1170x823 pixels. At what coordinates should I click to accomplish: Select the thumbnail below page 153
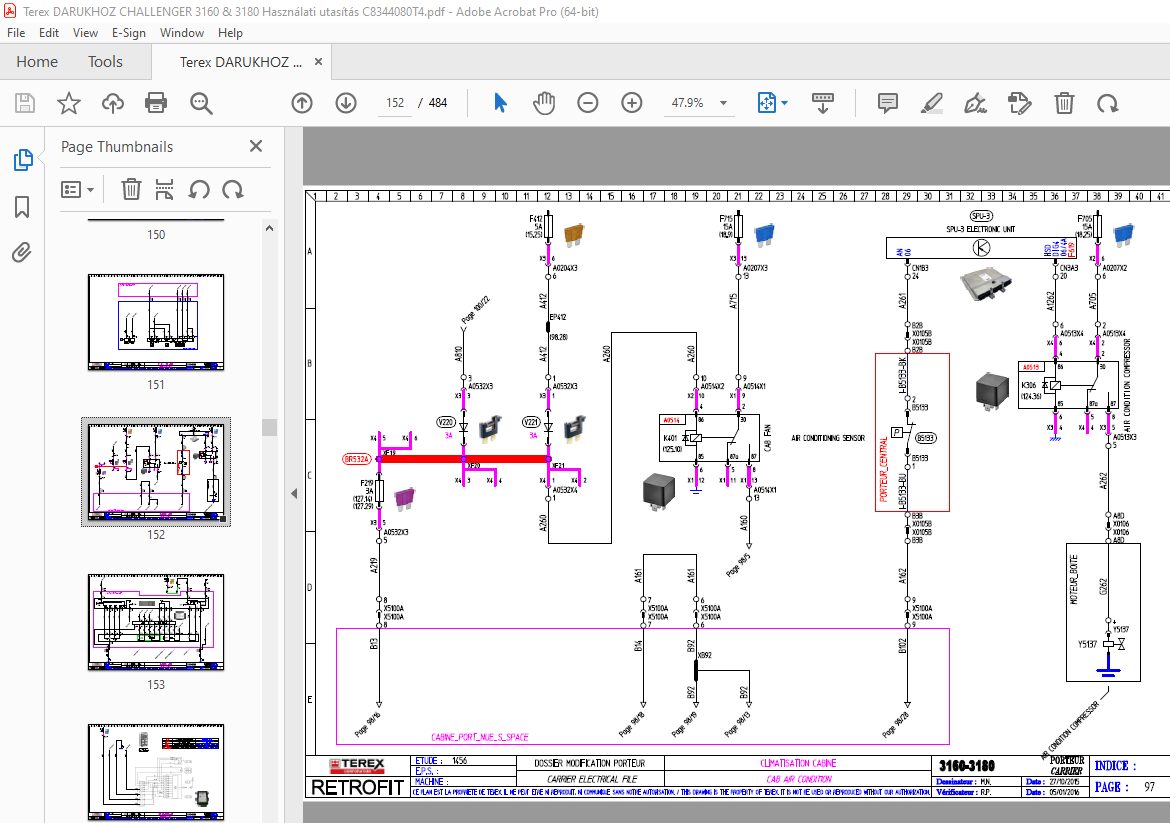pos(156,772)
